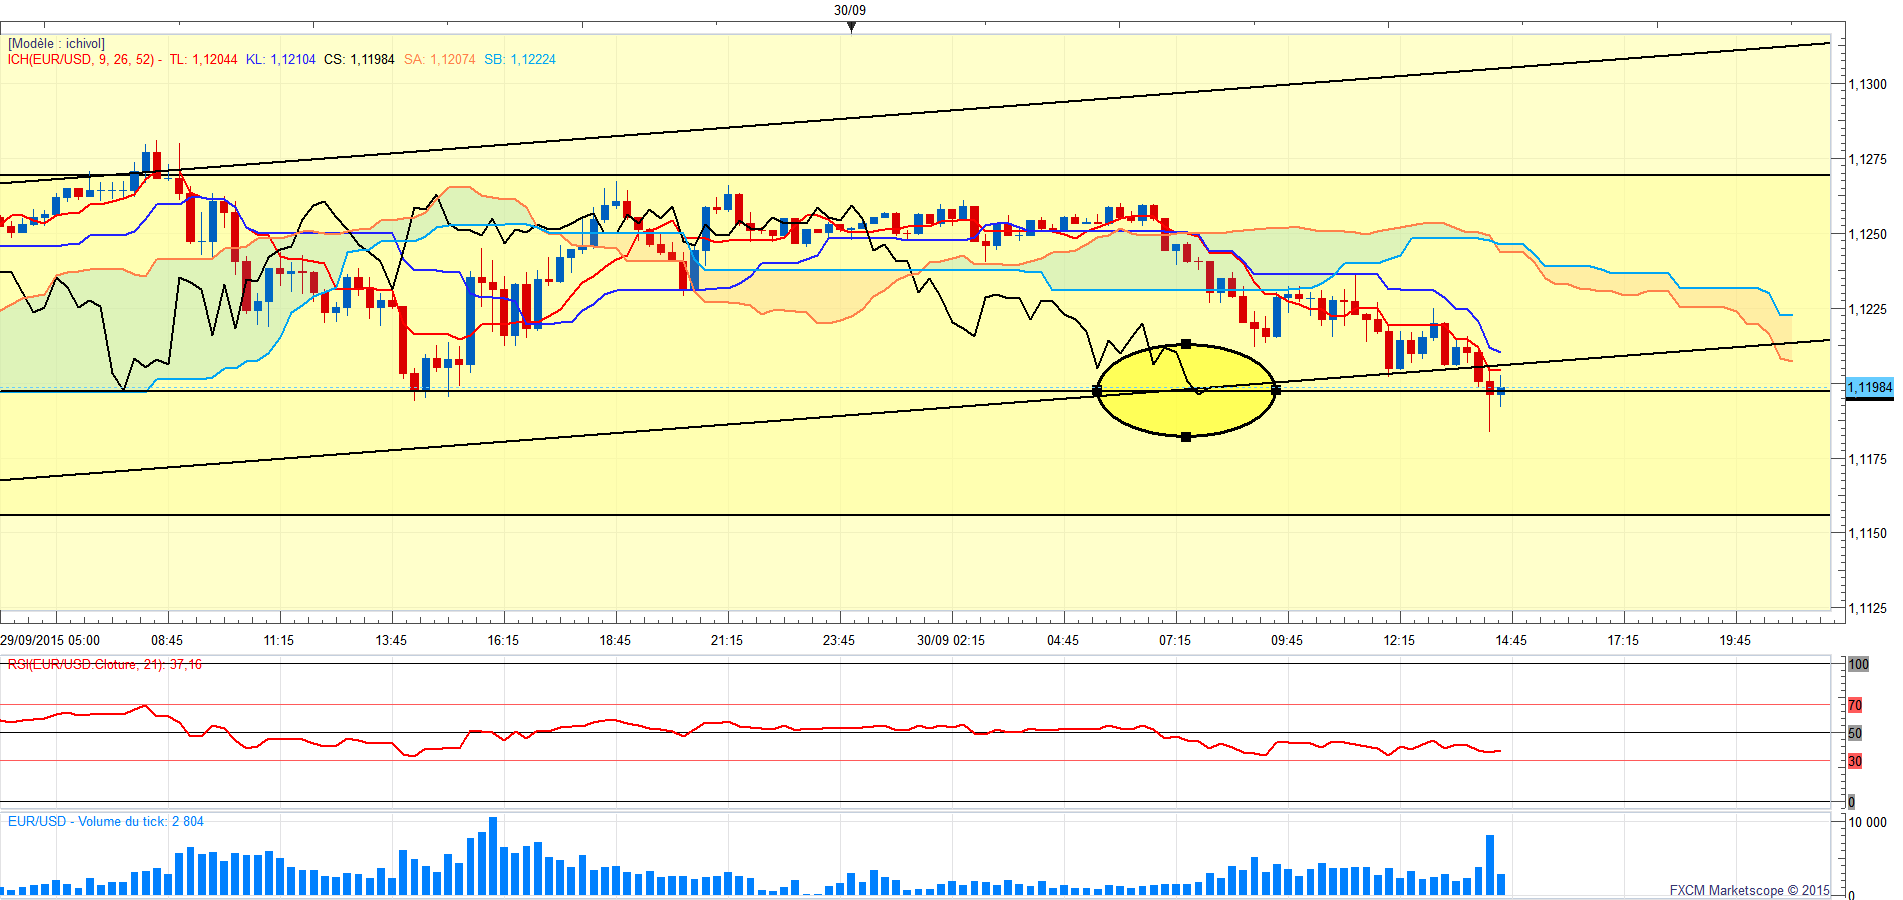The height and width of the screenshot is (900, 1903).
Task: Click the 04:45 time axis label
Action: pos(1063,641)
